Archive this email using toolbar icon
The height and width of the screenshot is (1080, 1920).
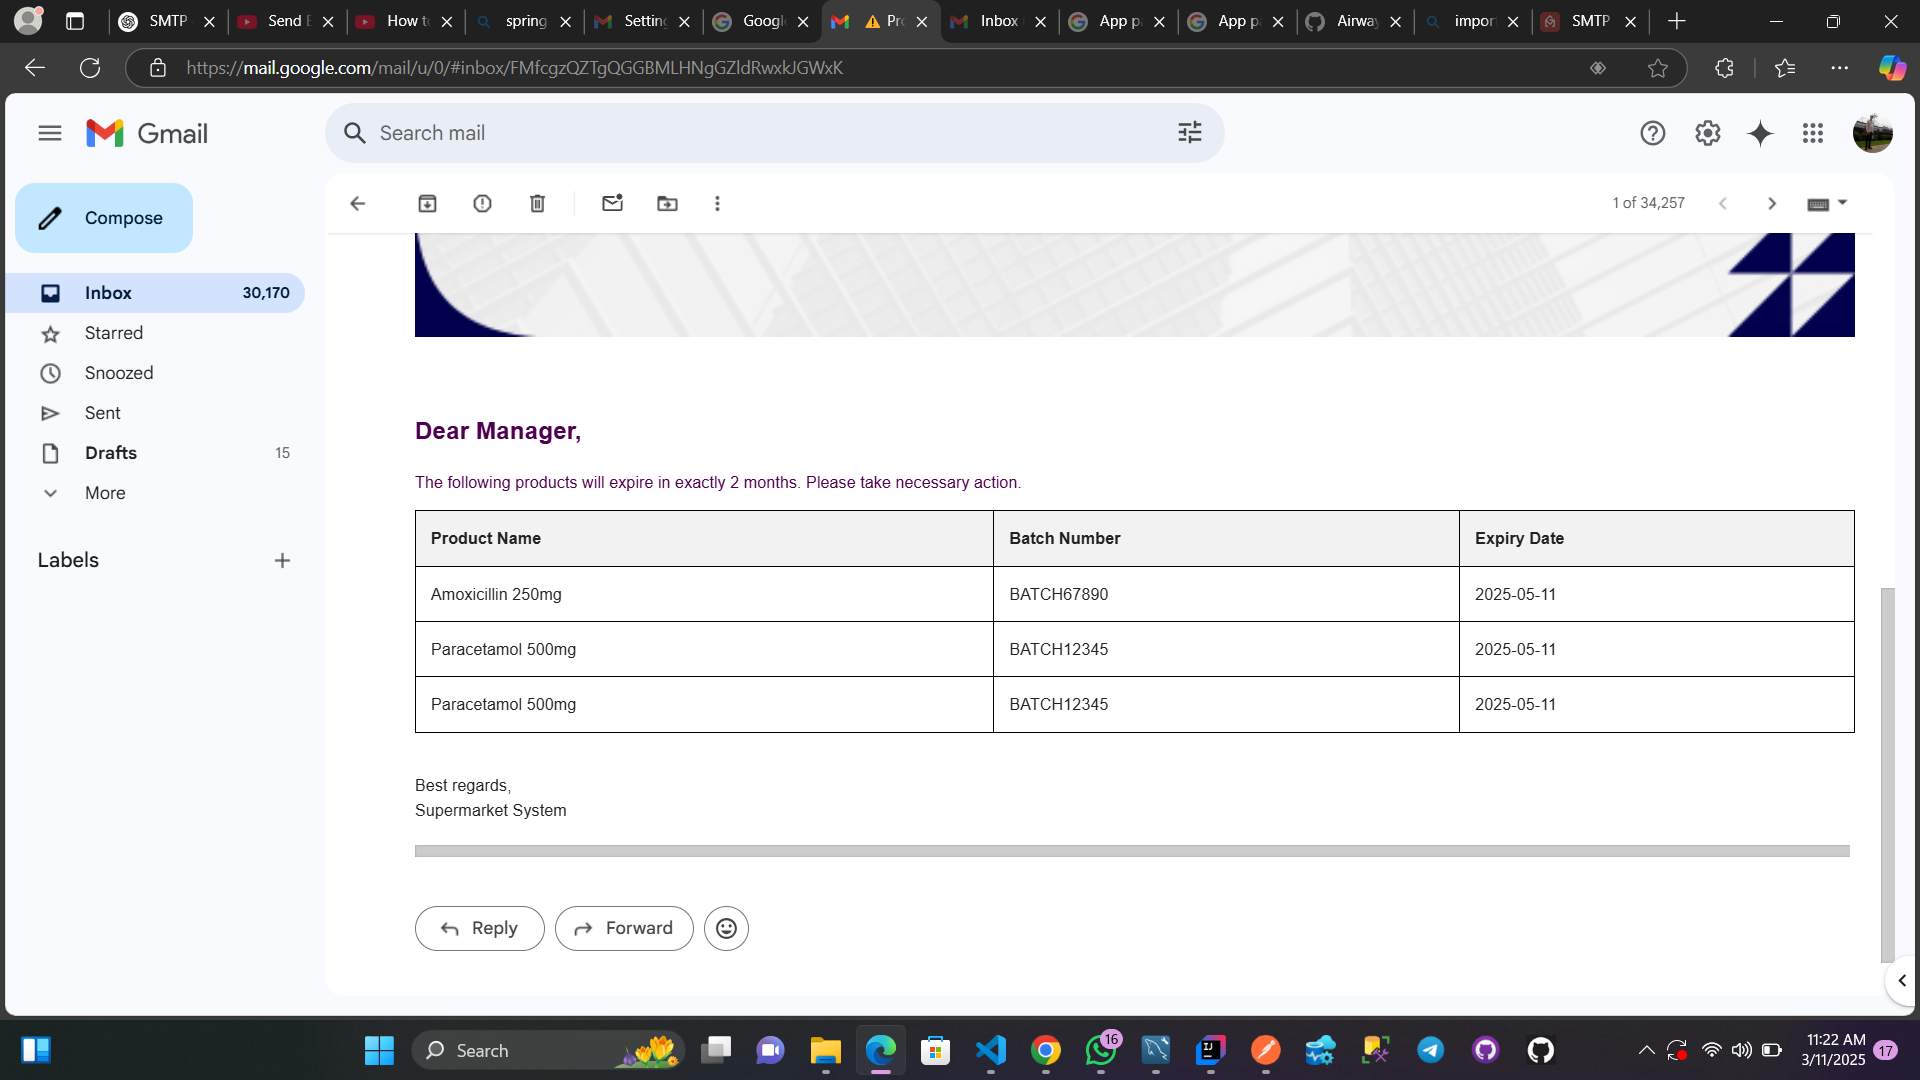[x=427, y=204]
